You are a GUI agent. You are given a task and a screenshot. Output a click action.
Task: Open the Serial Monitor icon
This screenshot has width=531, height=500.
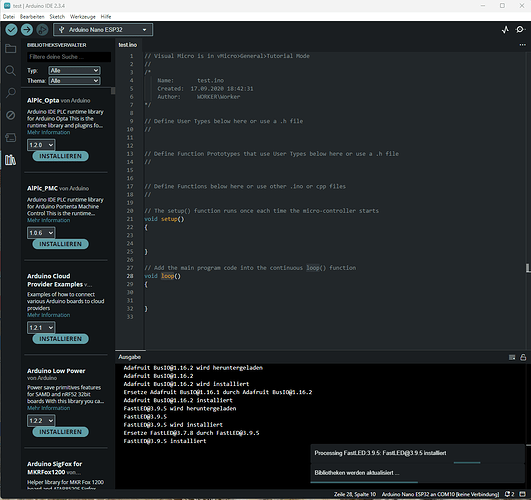coord(520,30)
